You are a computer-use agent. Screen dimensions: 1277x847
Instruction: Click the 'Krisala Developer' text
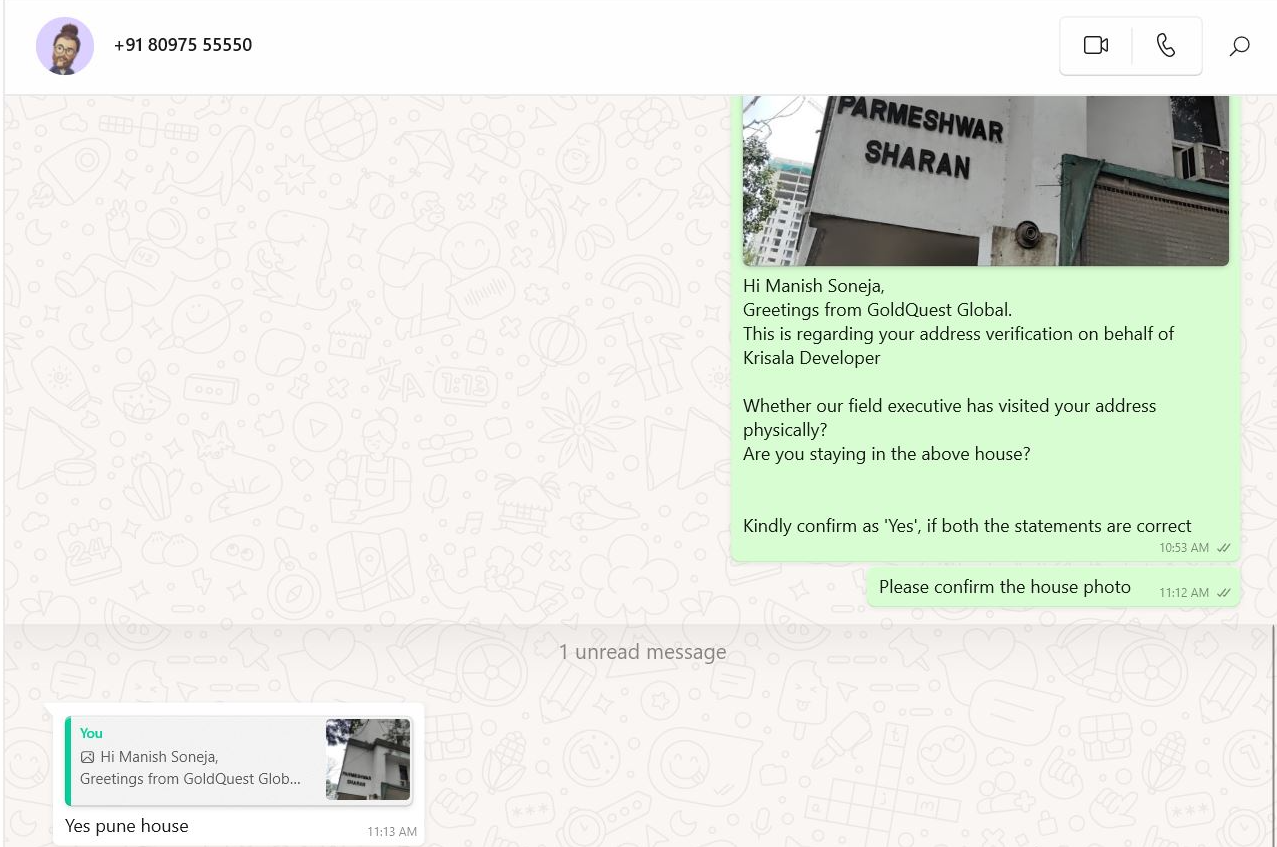[x=812, y=358]
